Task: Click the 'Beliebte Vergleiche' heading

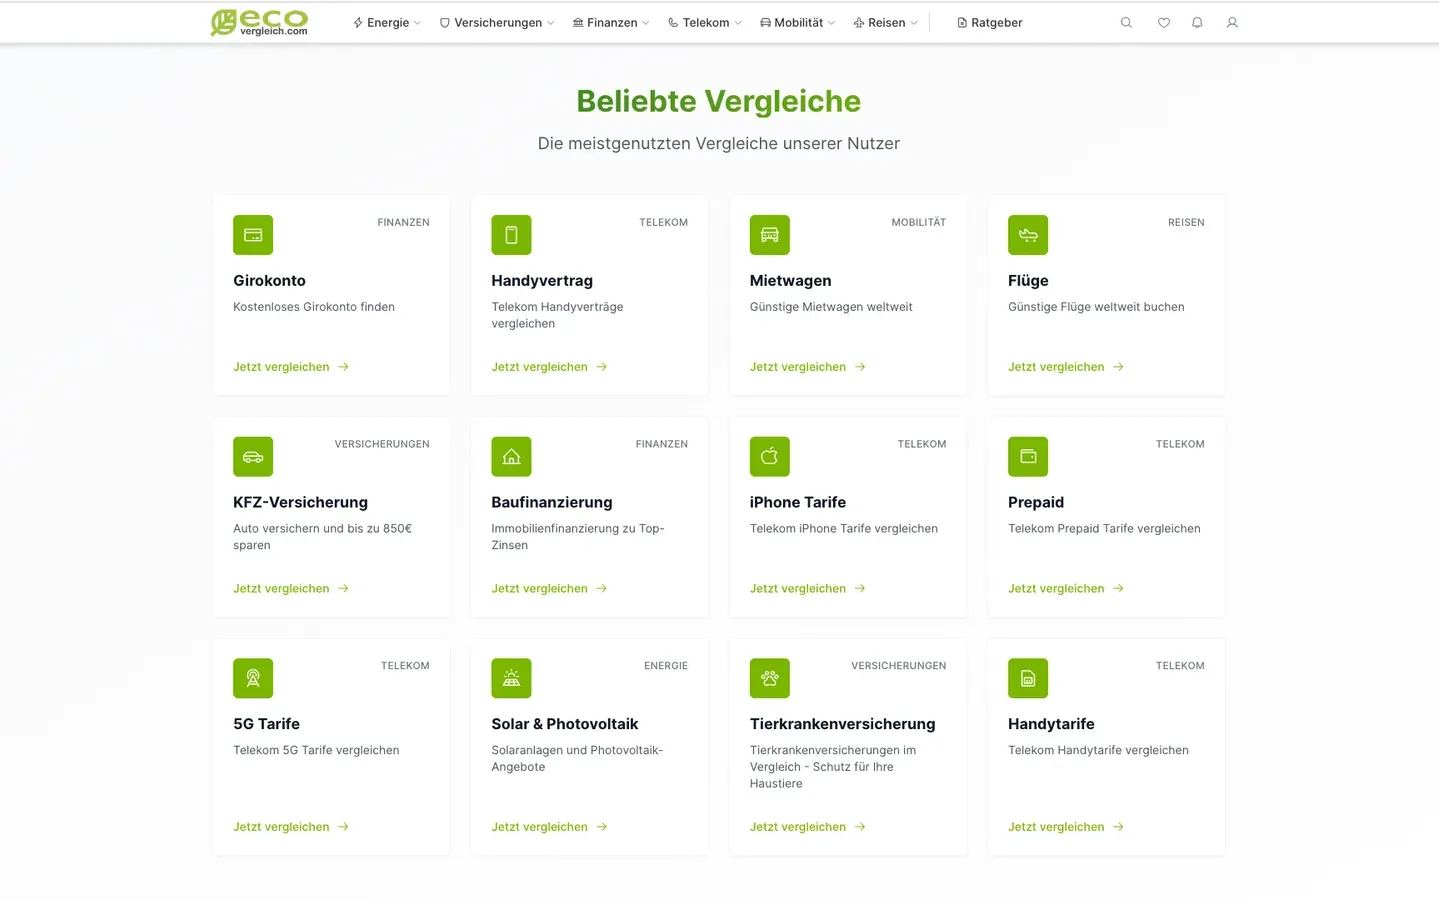Action: (x=719, y=101)
